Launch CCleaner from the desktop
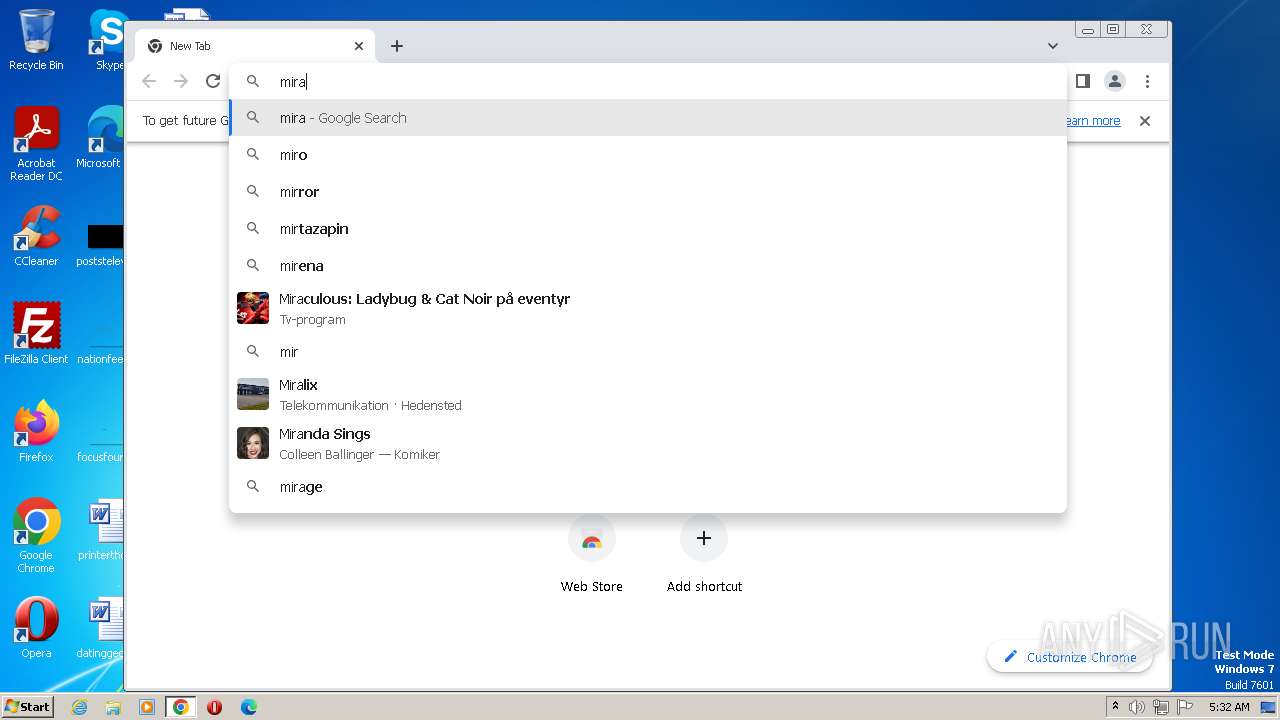Image resolution: width=1280 pixels, height=720 pixels. tap(36, 236)
